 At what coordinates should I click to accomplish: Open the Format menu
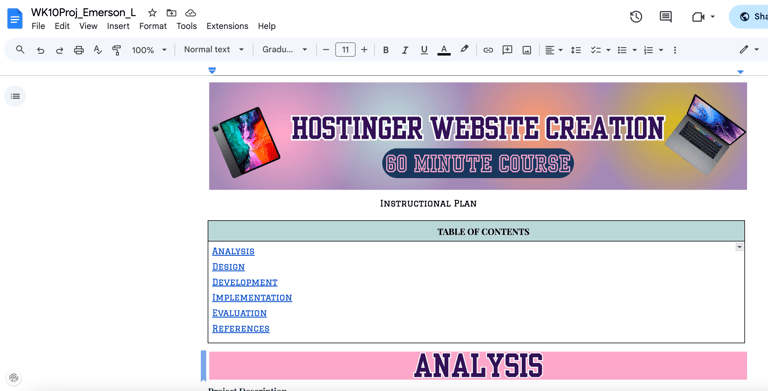point(153,26)
